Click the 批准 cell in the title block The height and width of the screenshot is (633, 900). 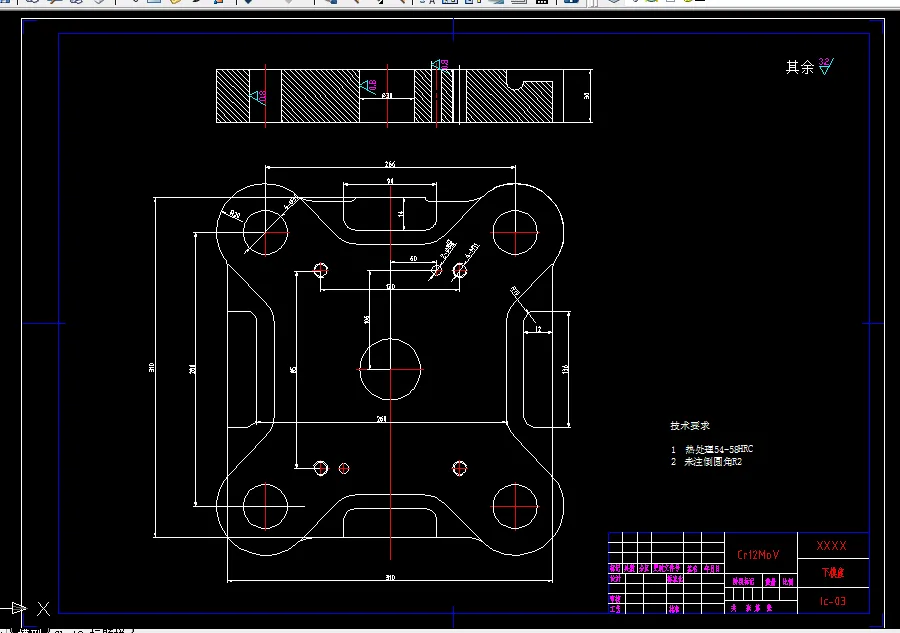[674, 609]
